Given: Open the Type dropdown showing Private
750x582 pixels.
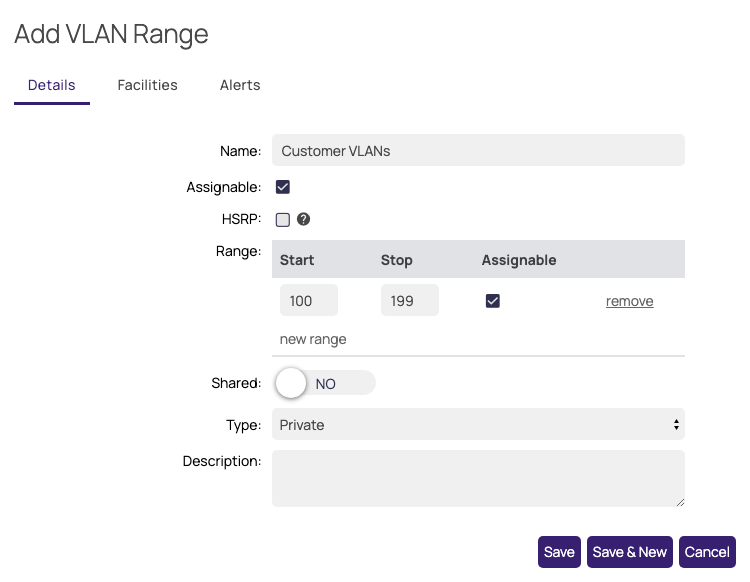Looking at the screenshot, I should click(x=478, y=424).
